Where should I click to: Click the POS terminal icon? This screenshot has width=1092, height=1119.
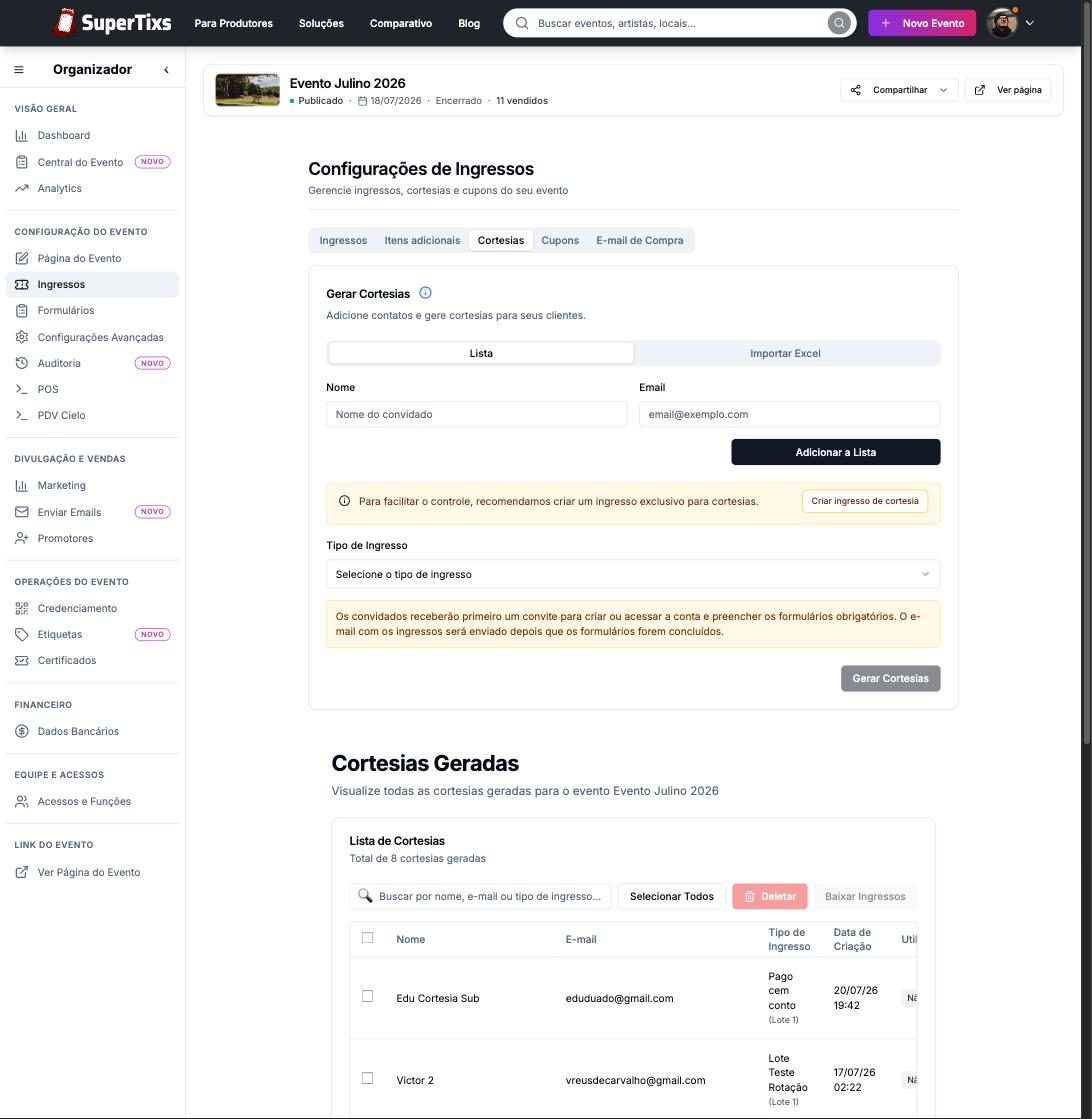point(21,389)
